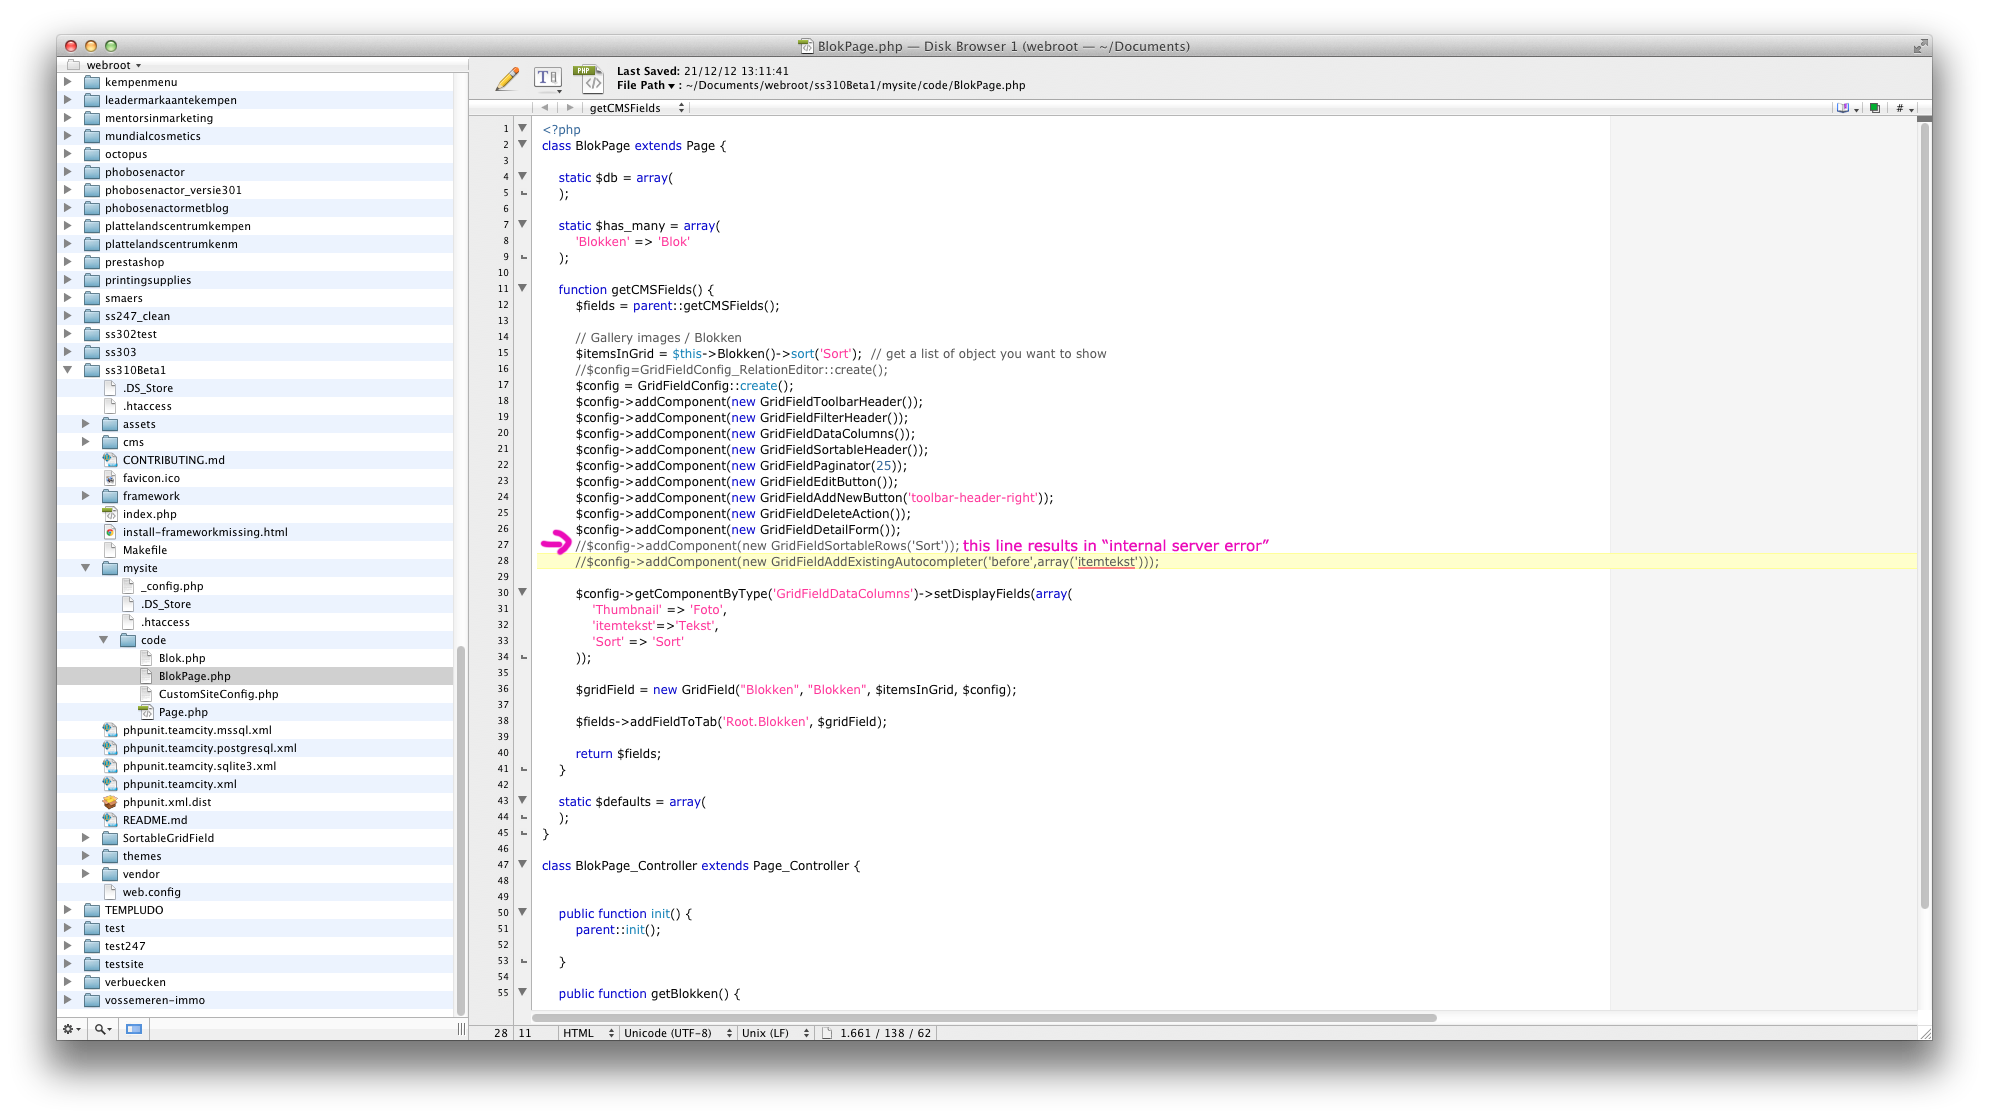Fold the getCMSFields function at line 11

pos(522,289)
